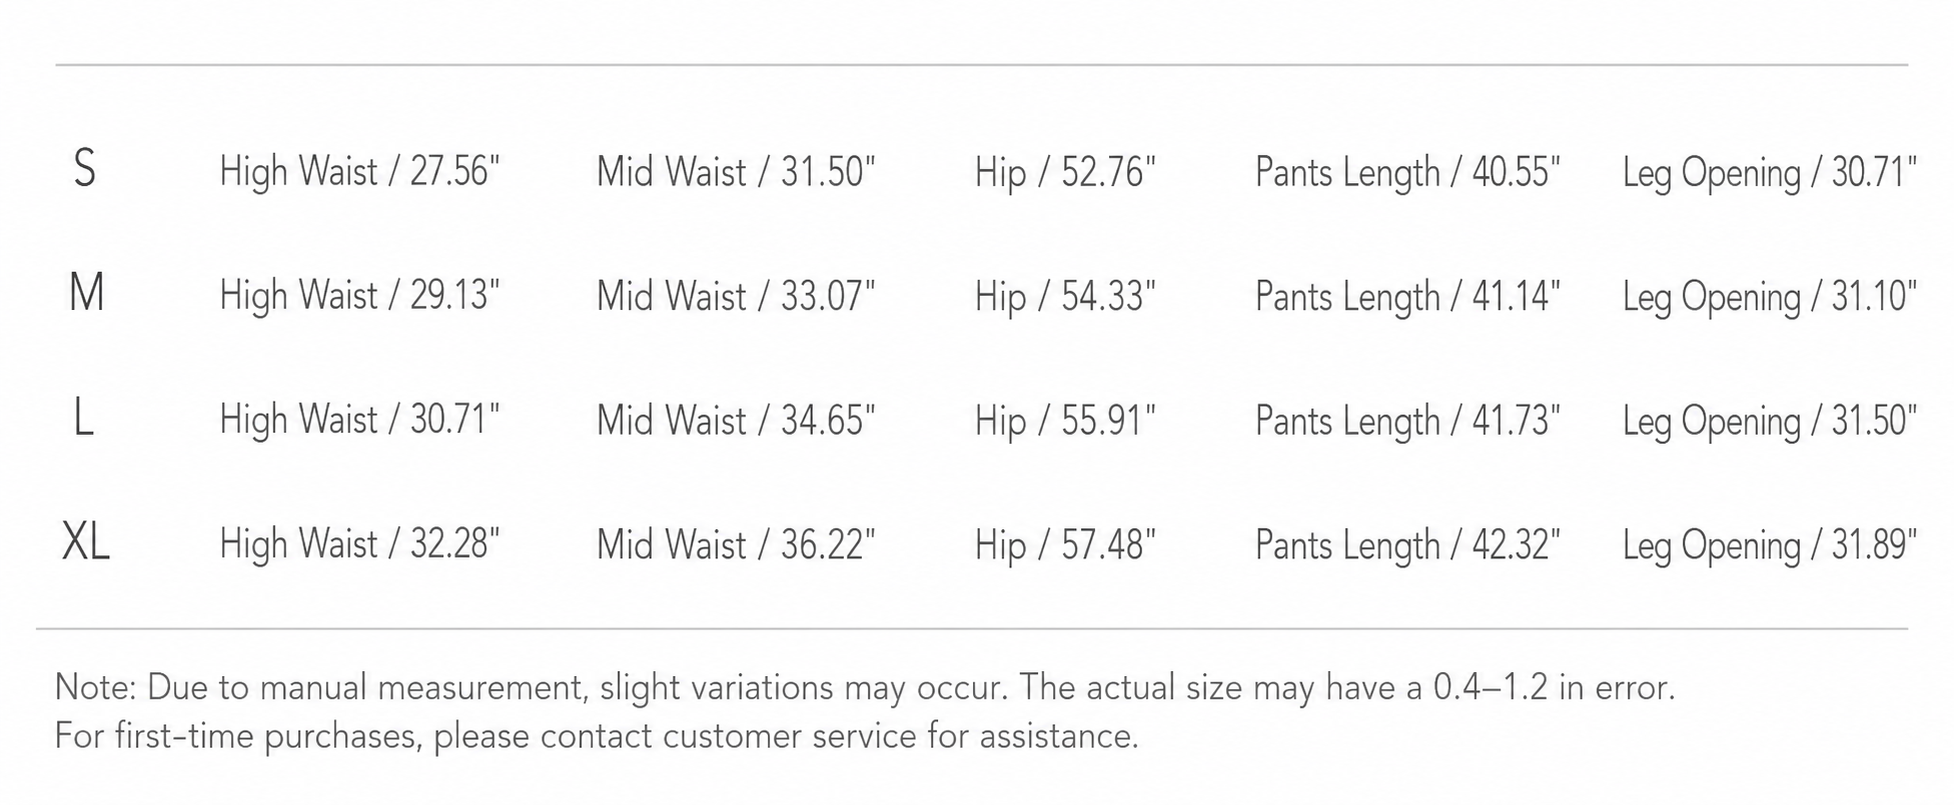Click the L size label
1954x805 pixels.
84,418
